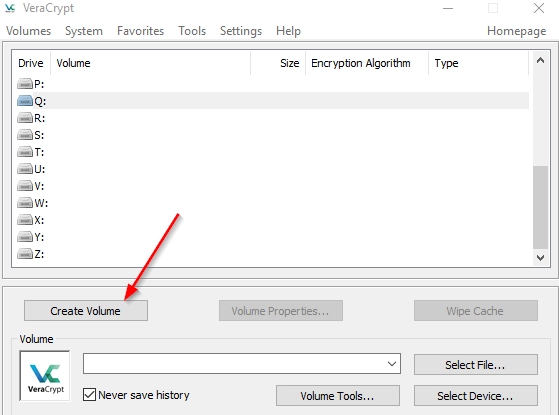559x415 pixels.
Task: Open the Favorites menu
Action: tap(140, 31)
